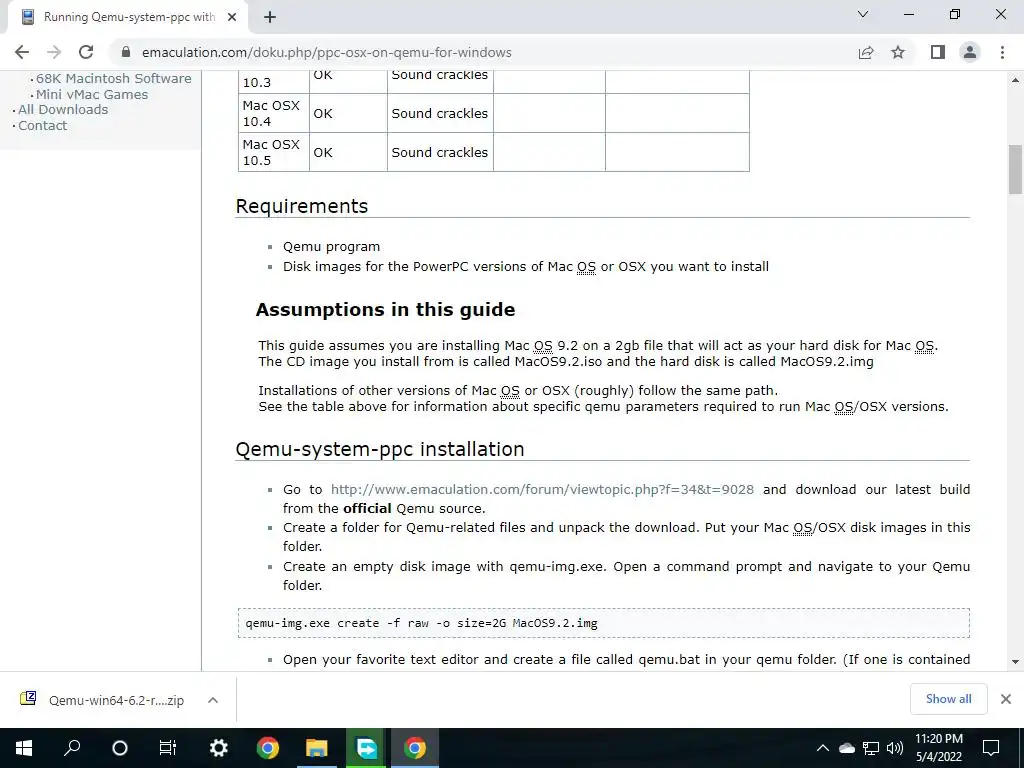Open 68K Macintosh Software sidebar link
The height and width of the screenshot is (768, 1024).
tap(114, 78)
